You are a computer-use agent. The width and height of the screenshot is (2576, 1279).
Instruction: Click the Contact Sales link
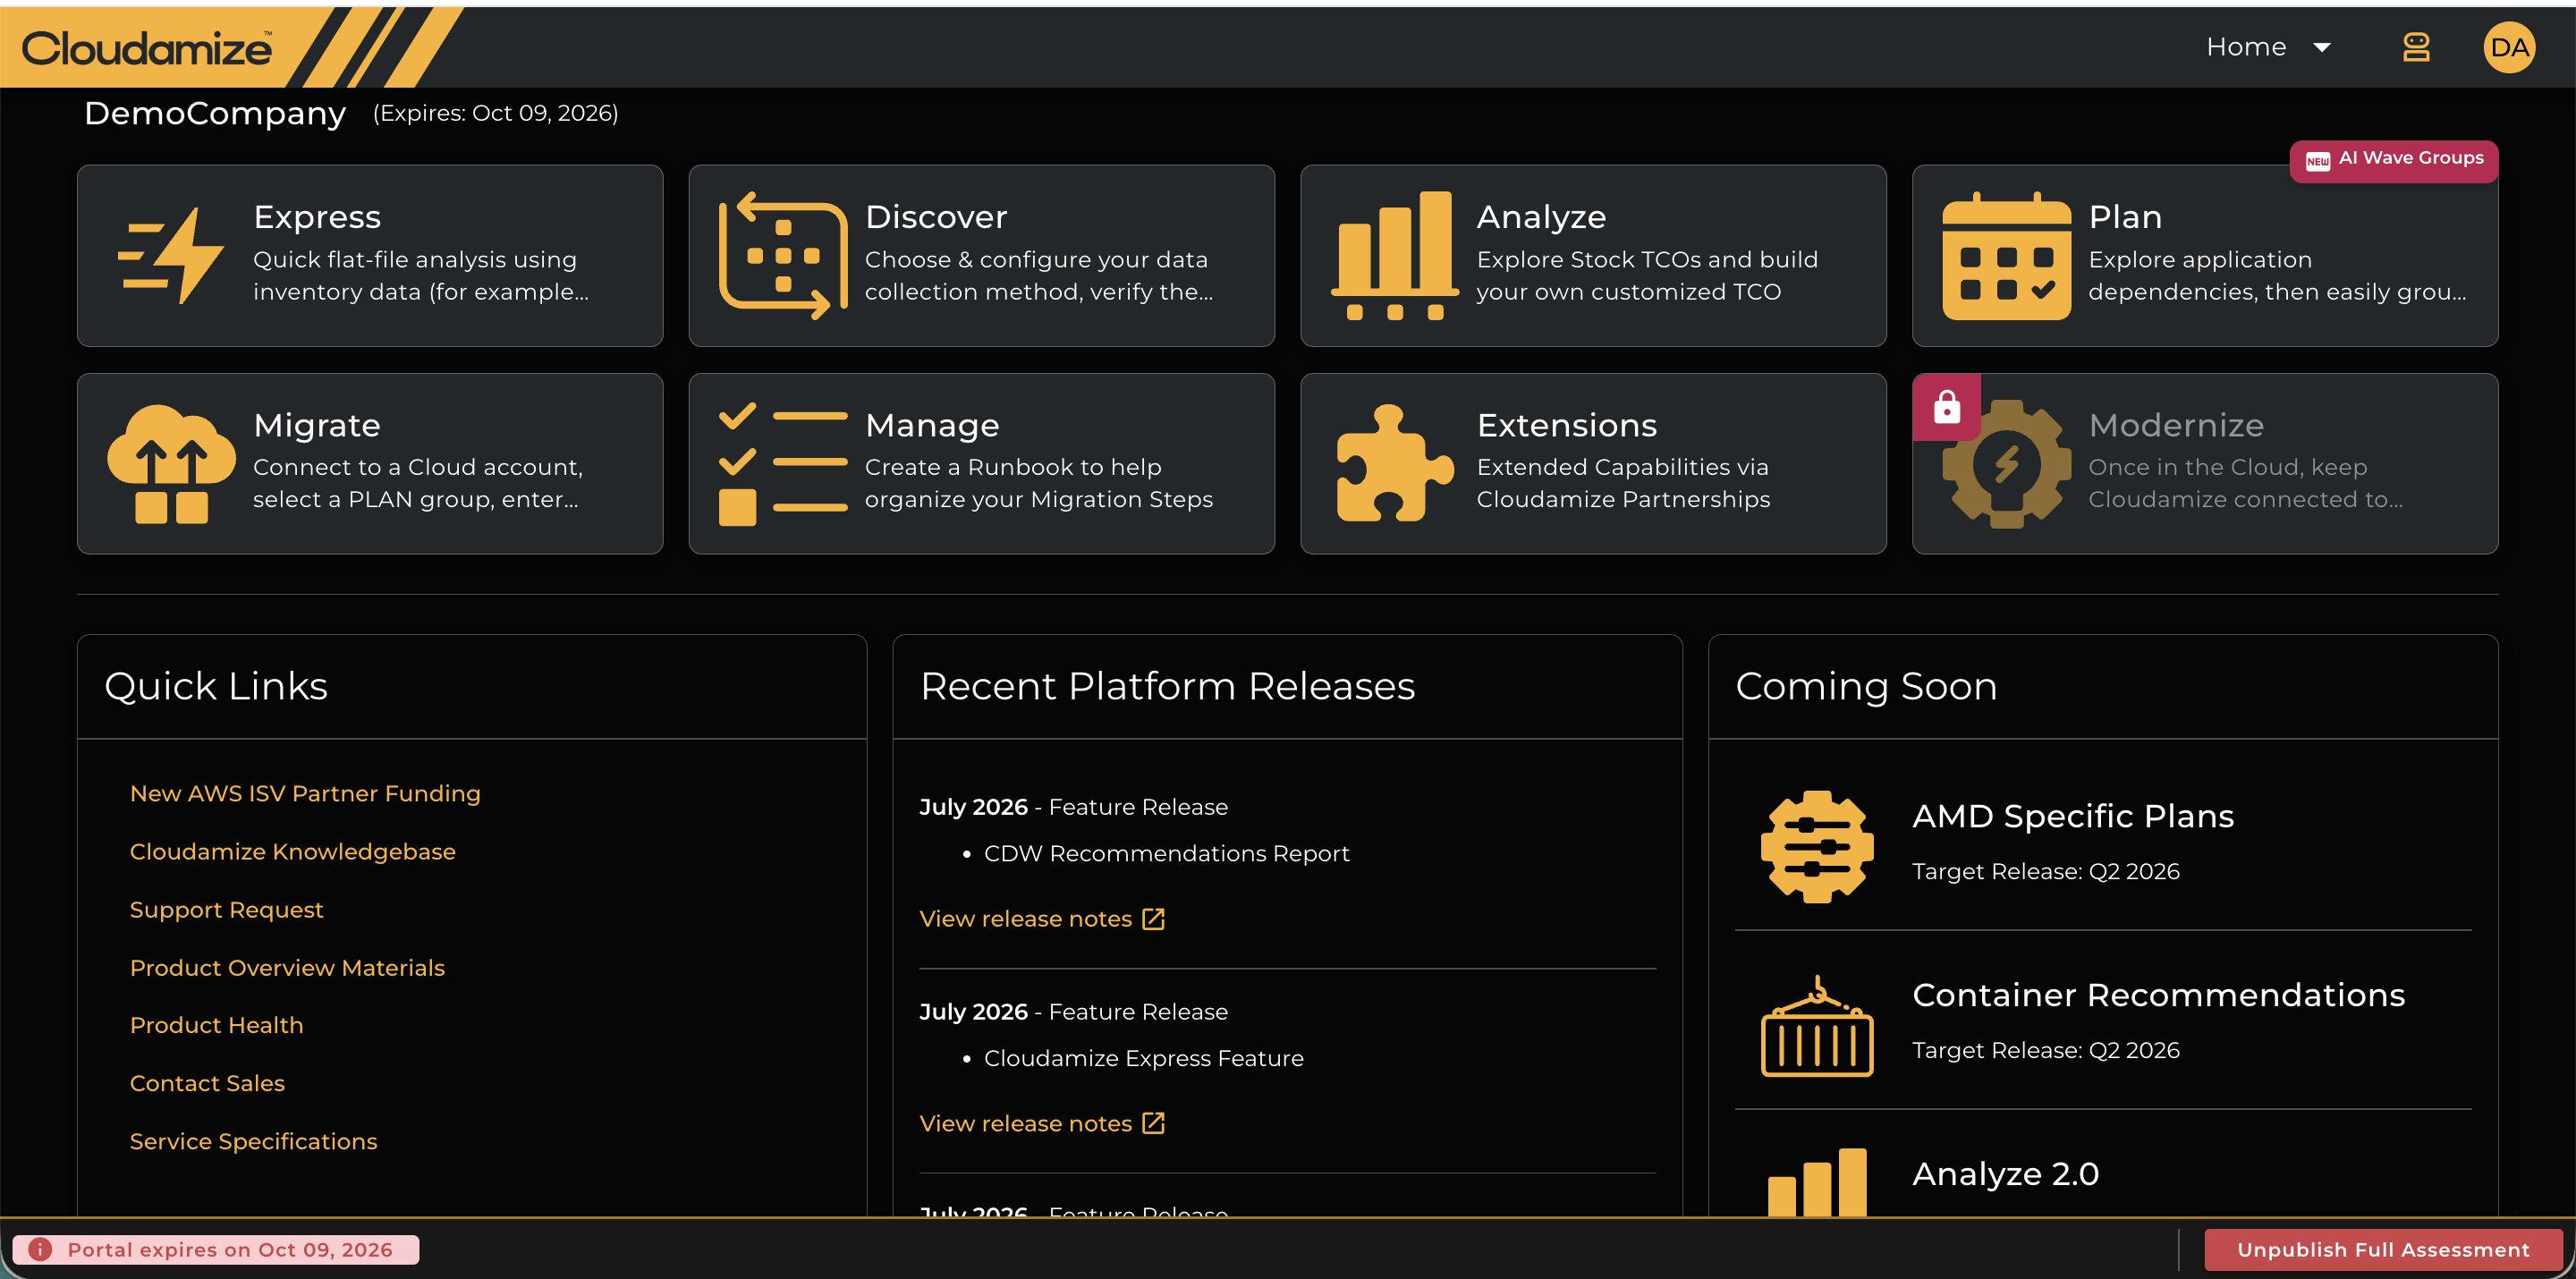click(x=207, y=1083)
